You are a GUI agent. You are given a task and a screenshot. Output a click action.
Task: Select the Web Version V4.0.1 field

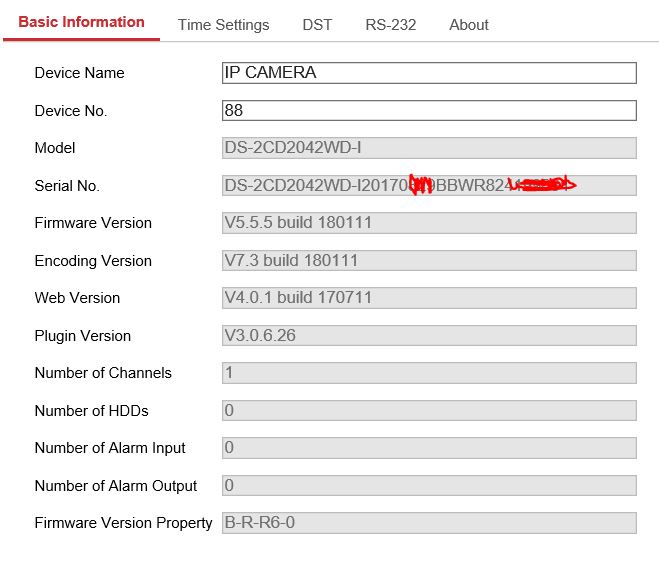tap(429, 298)
